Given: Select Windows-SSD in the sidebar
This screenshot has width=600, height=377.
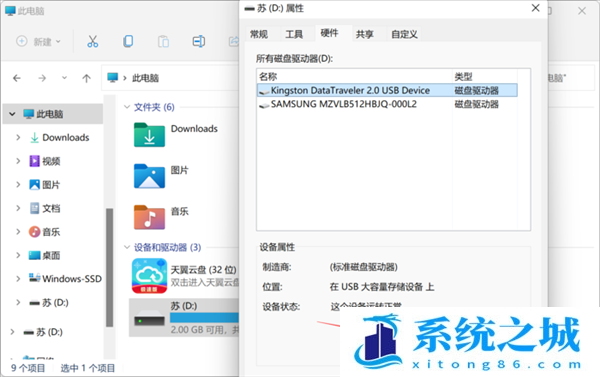Looking at the screenshot, I should click(x=65, y=279).
